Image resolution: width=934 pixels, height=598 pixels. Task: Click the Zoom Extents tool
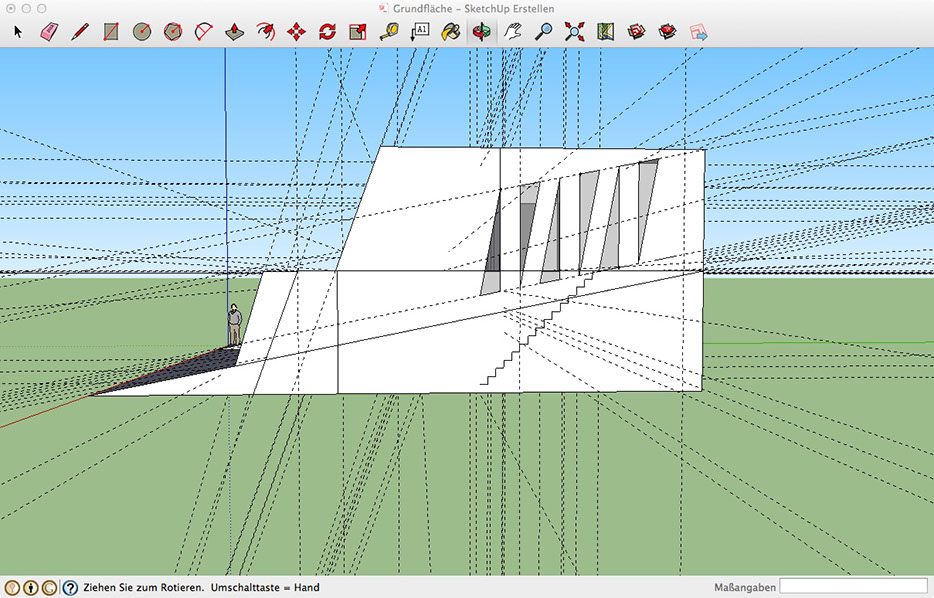tap(574, 31)
